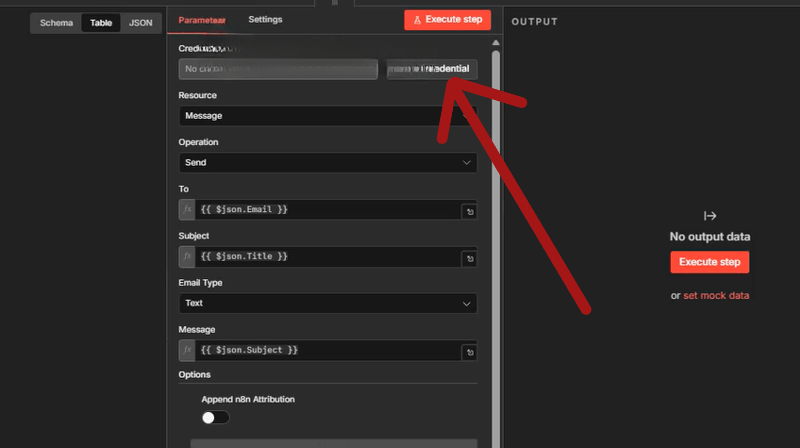
Task: Click the Options section label
Action: coord(194,375)
